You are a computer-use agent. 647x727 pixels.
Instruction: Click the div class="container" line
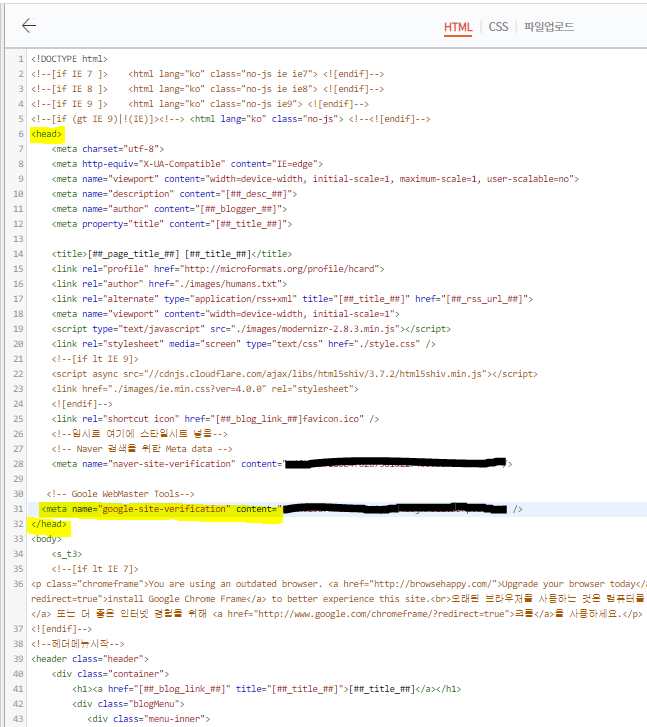pyautogui.click(x=110, y=674)
